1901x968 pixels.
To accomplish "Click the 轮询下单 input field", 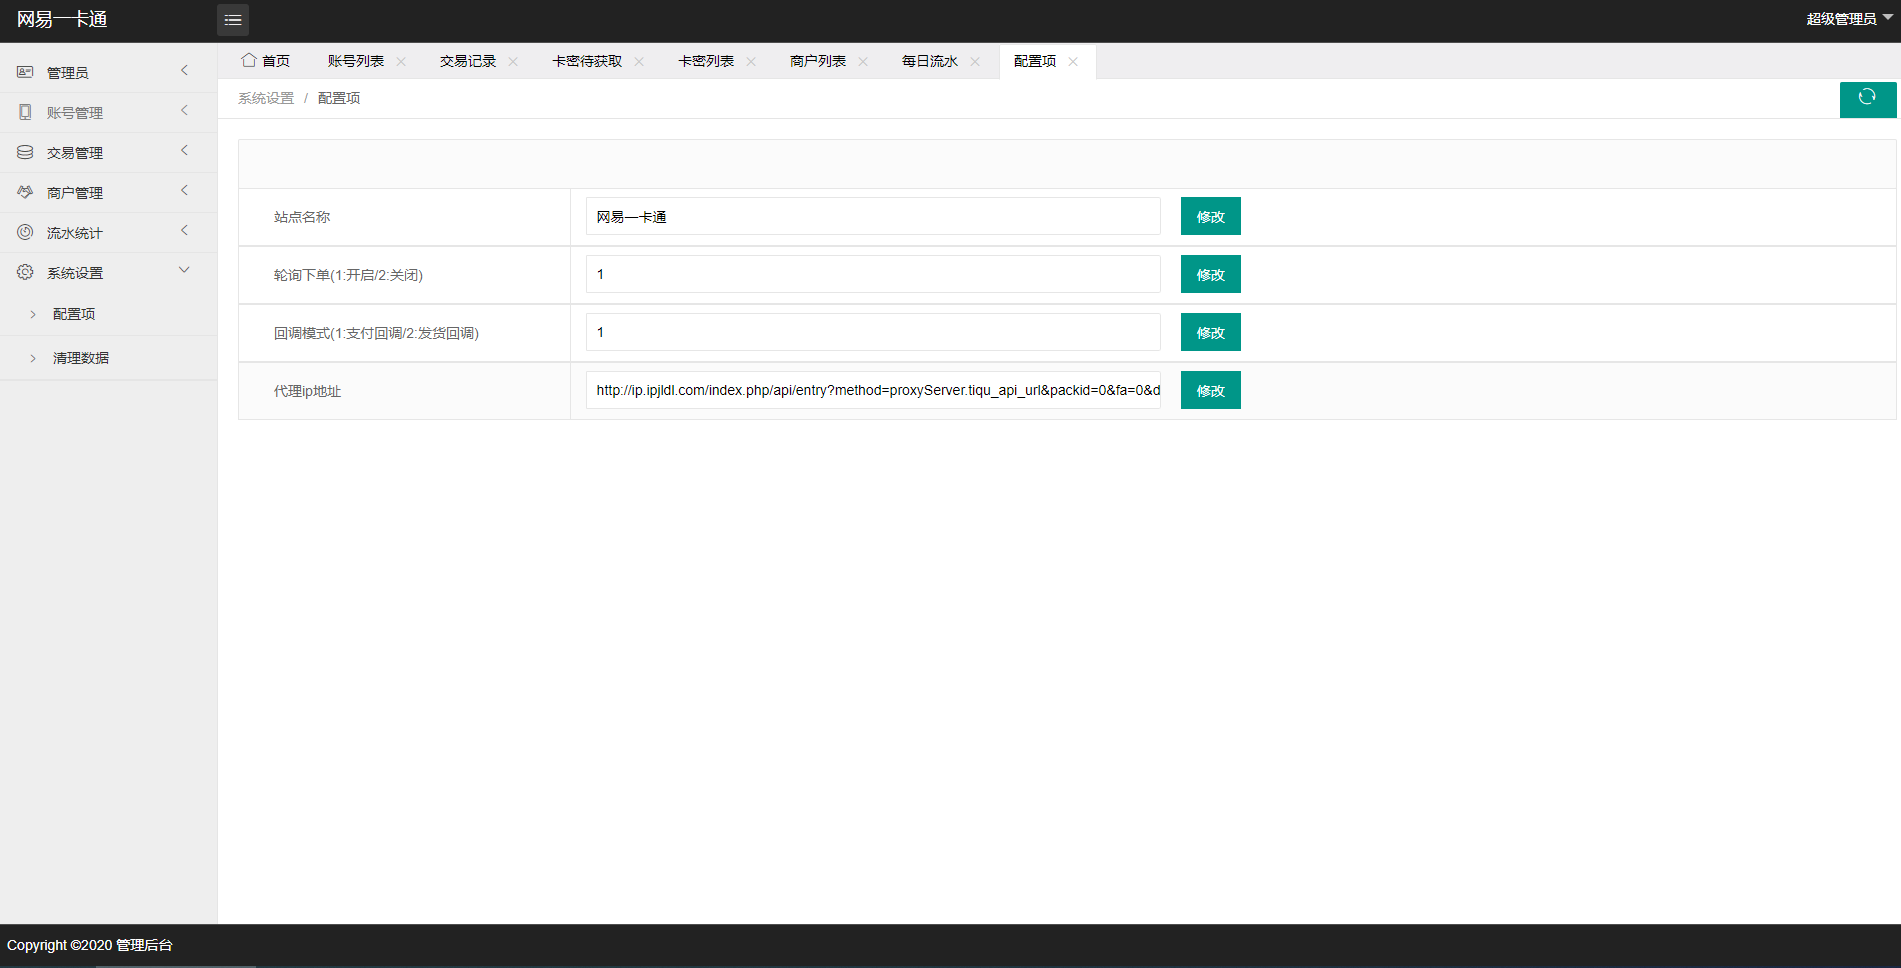I will click(x=872, y=274).
